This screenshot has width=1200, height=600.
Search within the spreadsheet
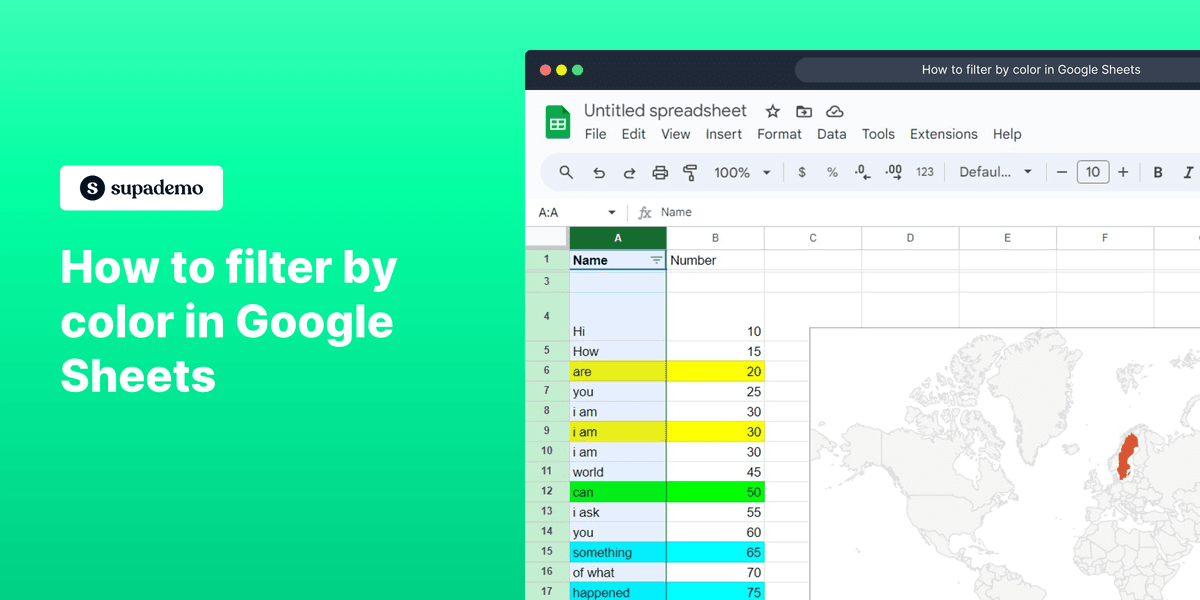tap(566, 171)
